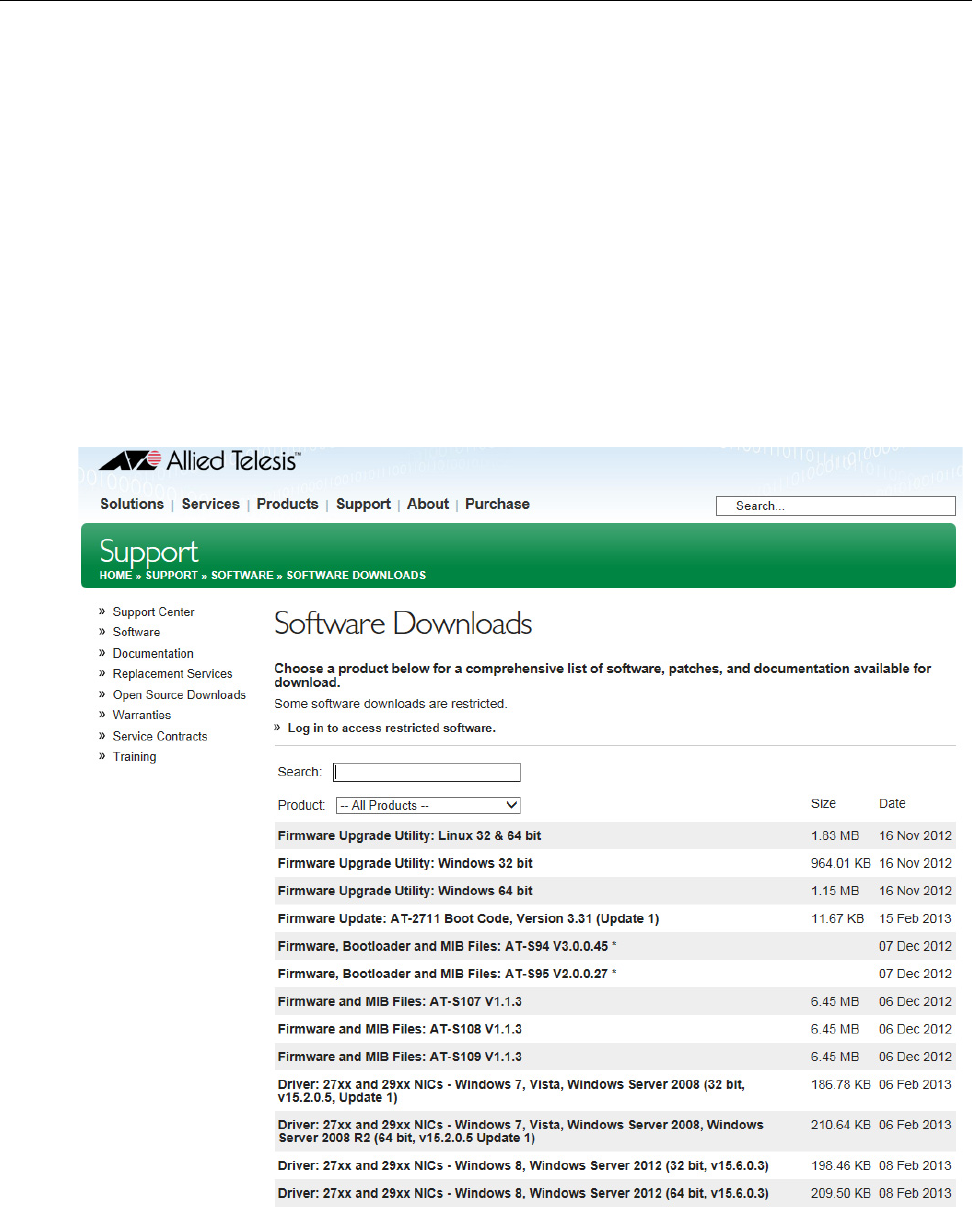Screen dimensions: 972x1209
Task: Go to HOME in the breadcrumb
Action: click(x=115, y=576)
